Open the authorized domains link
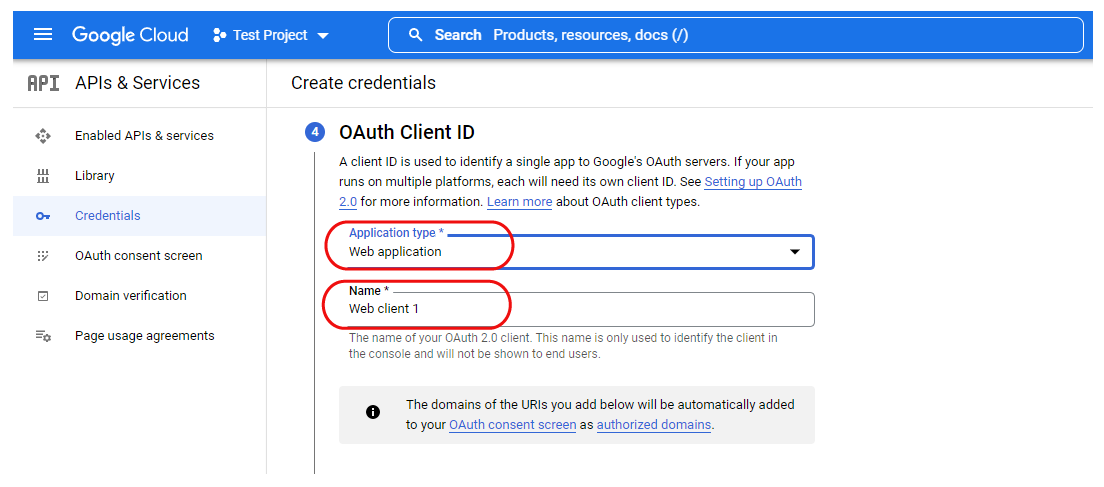 tap(653, 425)
